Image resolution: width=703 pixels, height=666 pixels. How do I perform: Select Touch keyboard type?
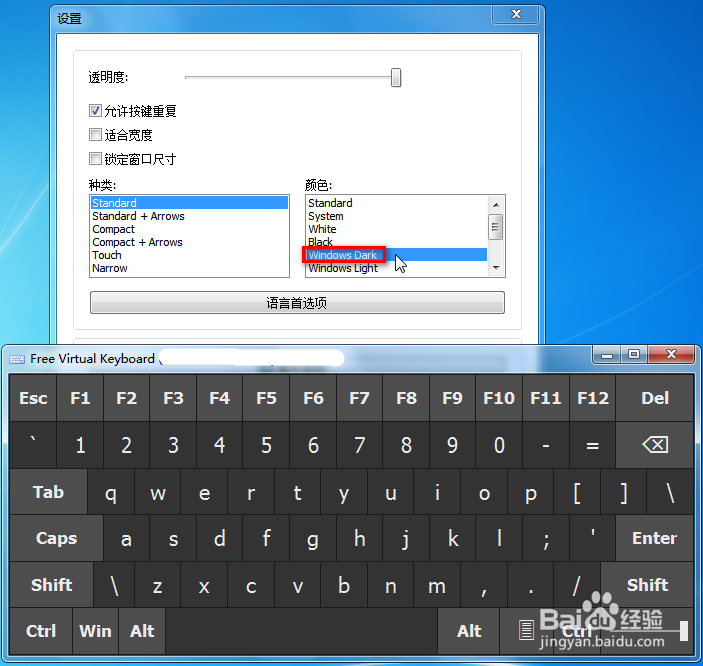coord(189,255)
